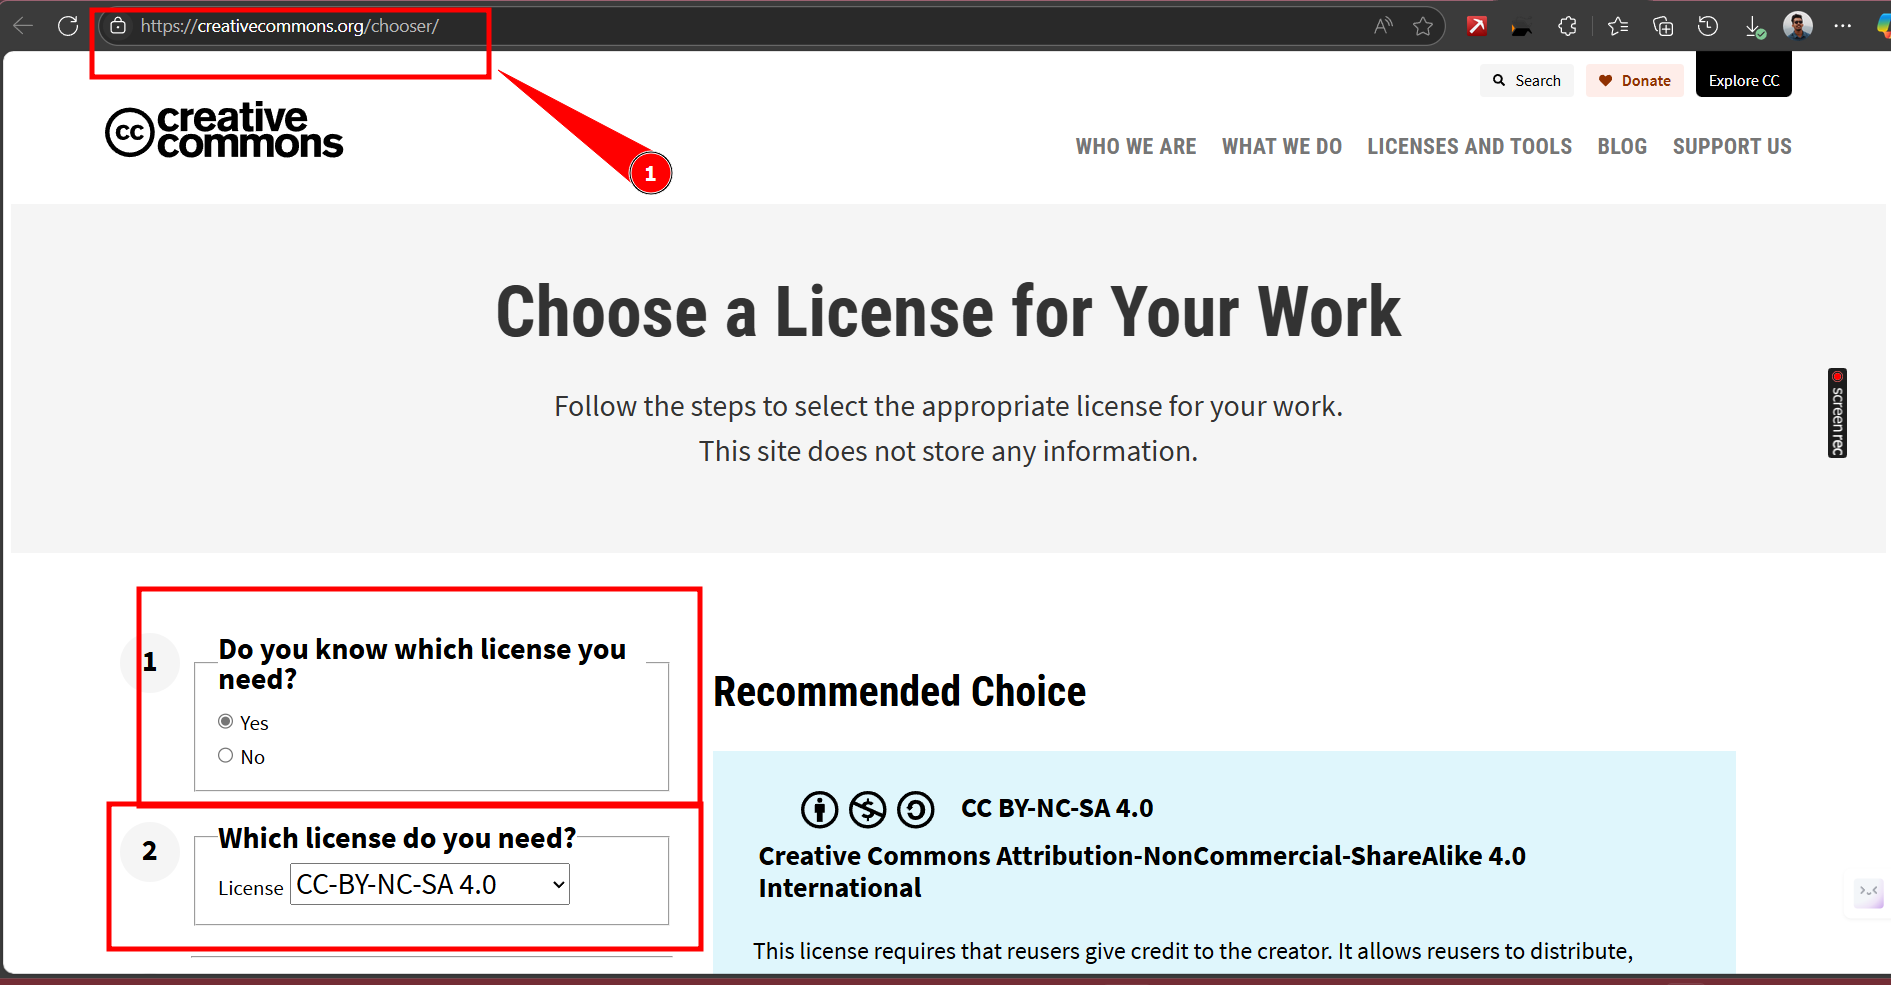Screen dimensions: 1891x985
Task: Open the License dropdown showing CC-BY-NC-SA 4.0
Action: 430,885
